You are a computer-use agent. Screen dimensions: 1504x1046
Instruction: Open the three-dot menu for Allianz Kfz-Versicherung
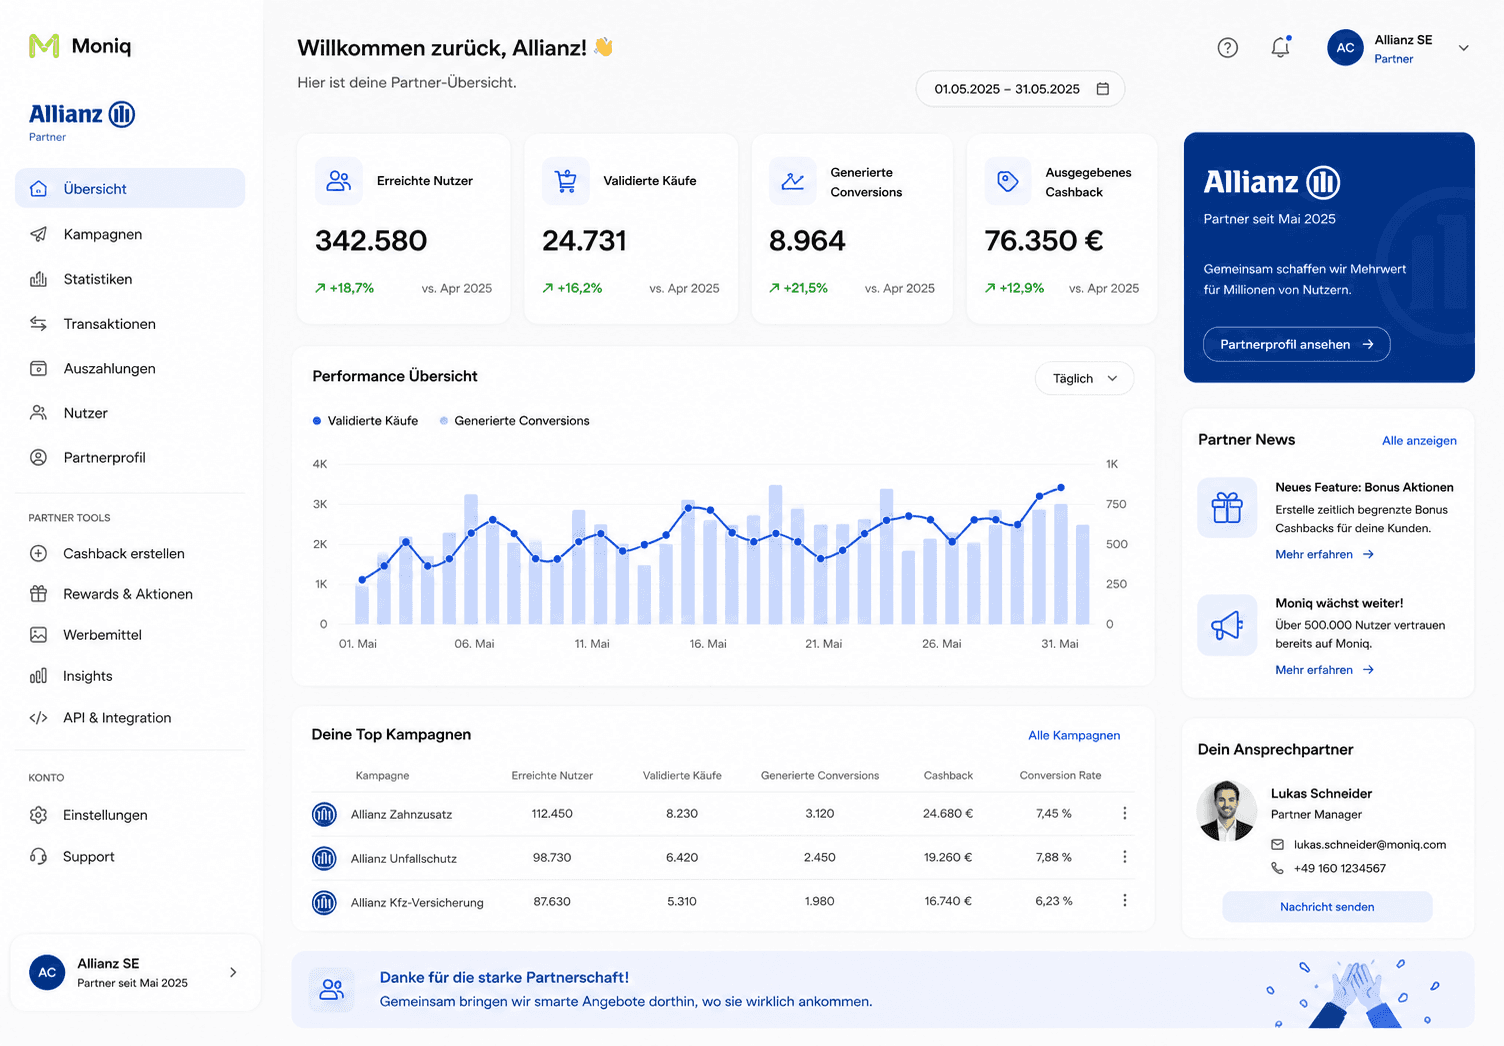(1124, 900)
